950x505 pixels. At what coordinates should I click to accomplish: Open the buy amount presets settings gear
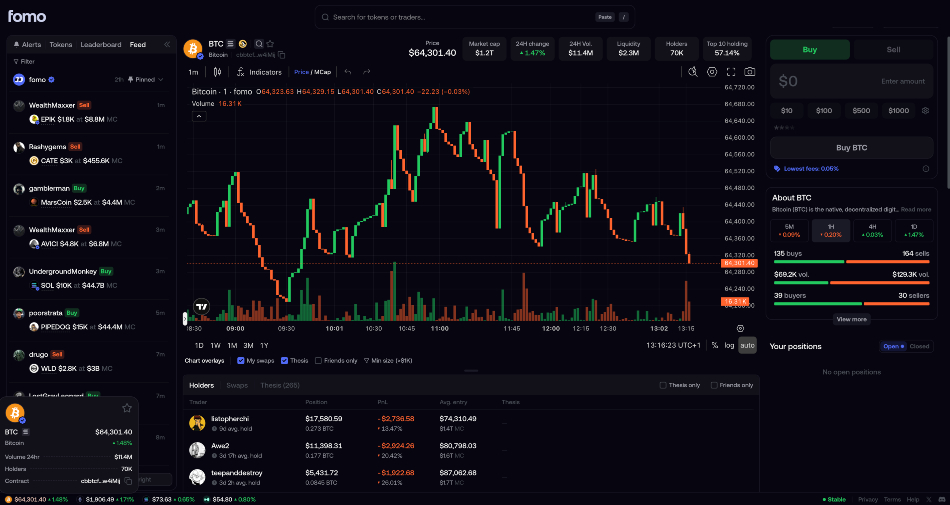coord(925,111)
